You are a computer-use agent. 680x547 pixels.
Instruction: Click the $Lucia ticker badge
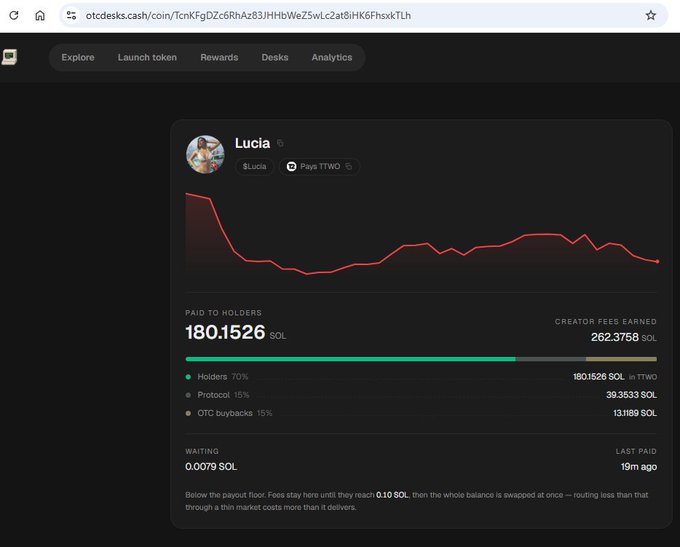point(255,167)
